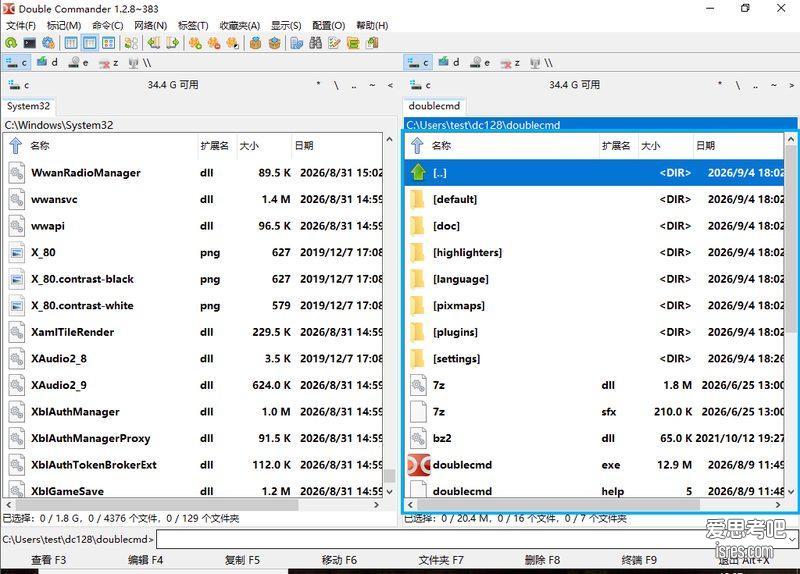Select the doublecmd exe file row
The image size is (800, 574).
(x=594, y=465)
